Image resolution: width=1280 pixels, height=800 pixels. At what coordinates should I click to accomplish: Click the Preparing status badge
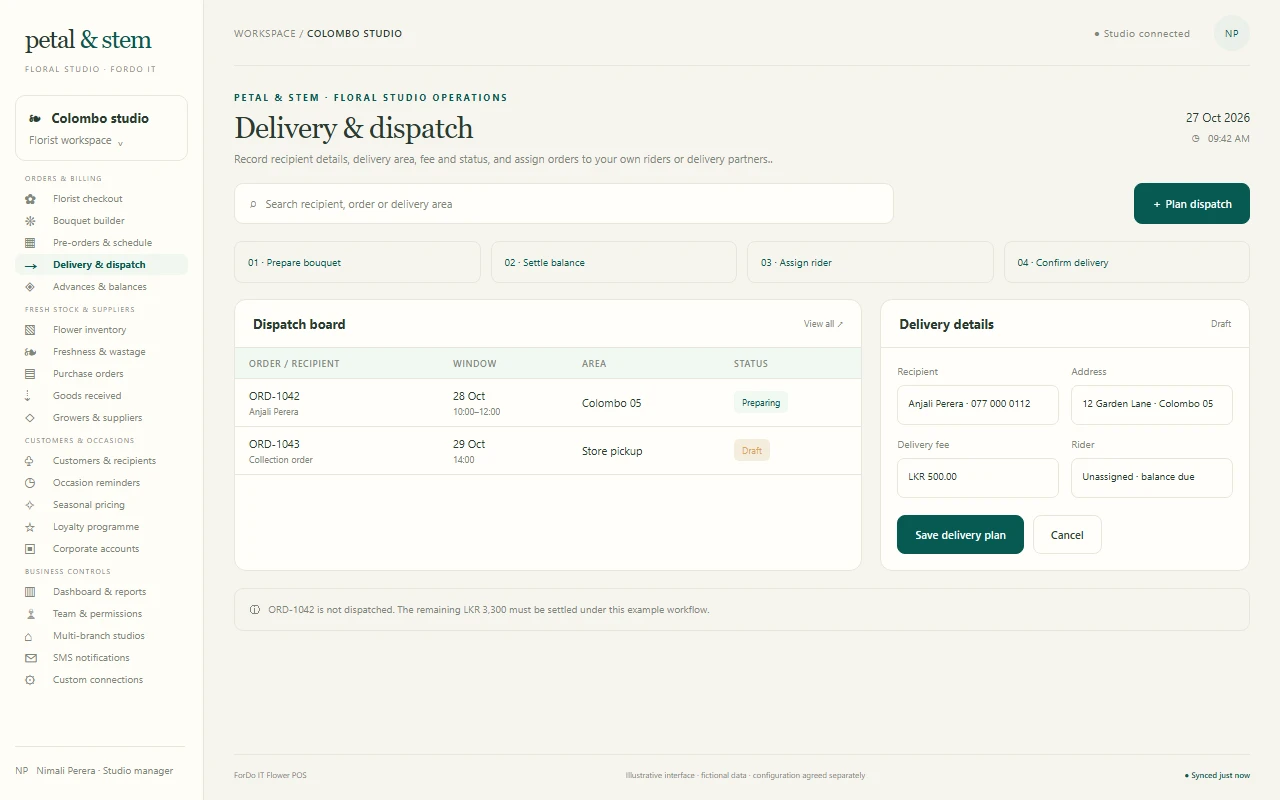[761, 403]
